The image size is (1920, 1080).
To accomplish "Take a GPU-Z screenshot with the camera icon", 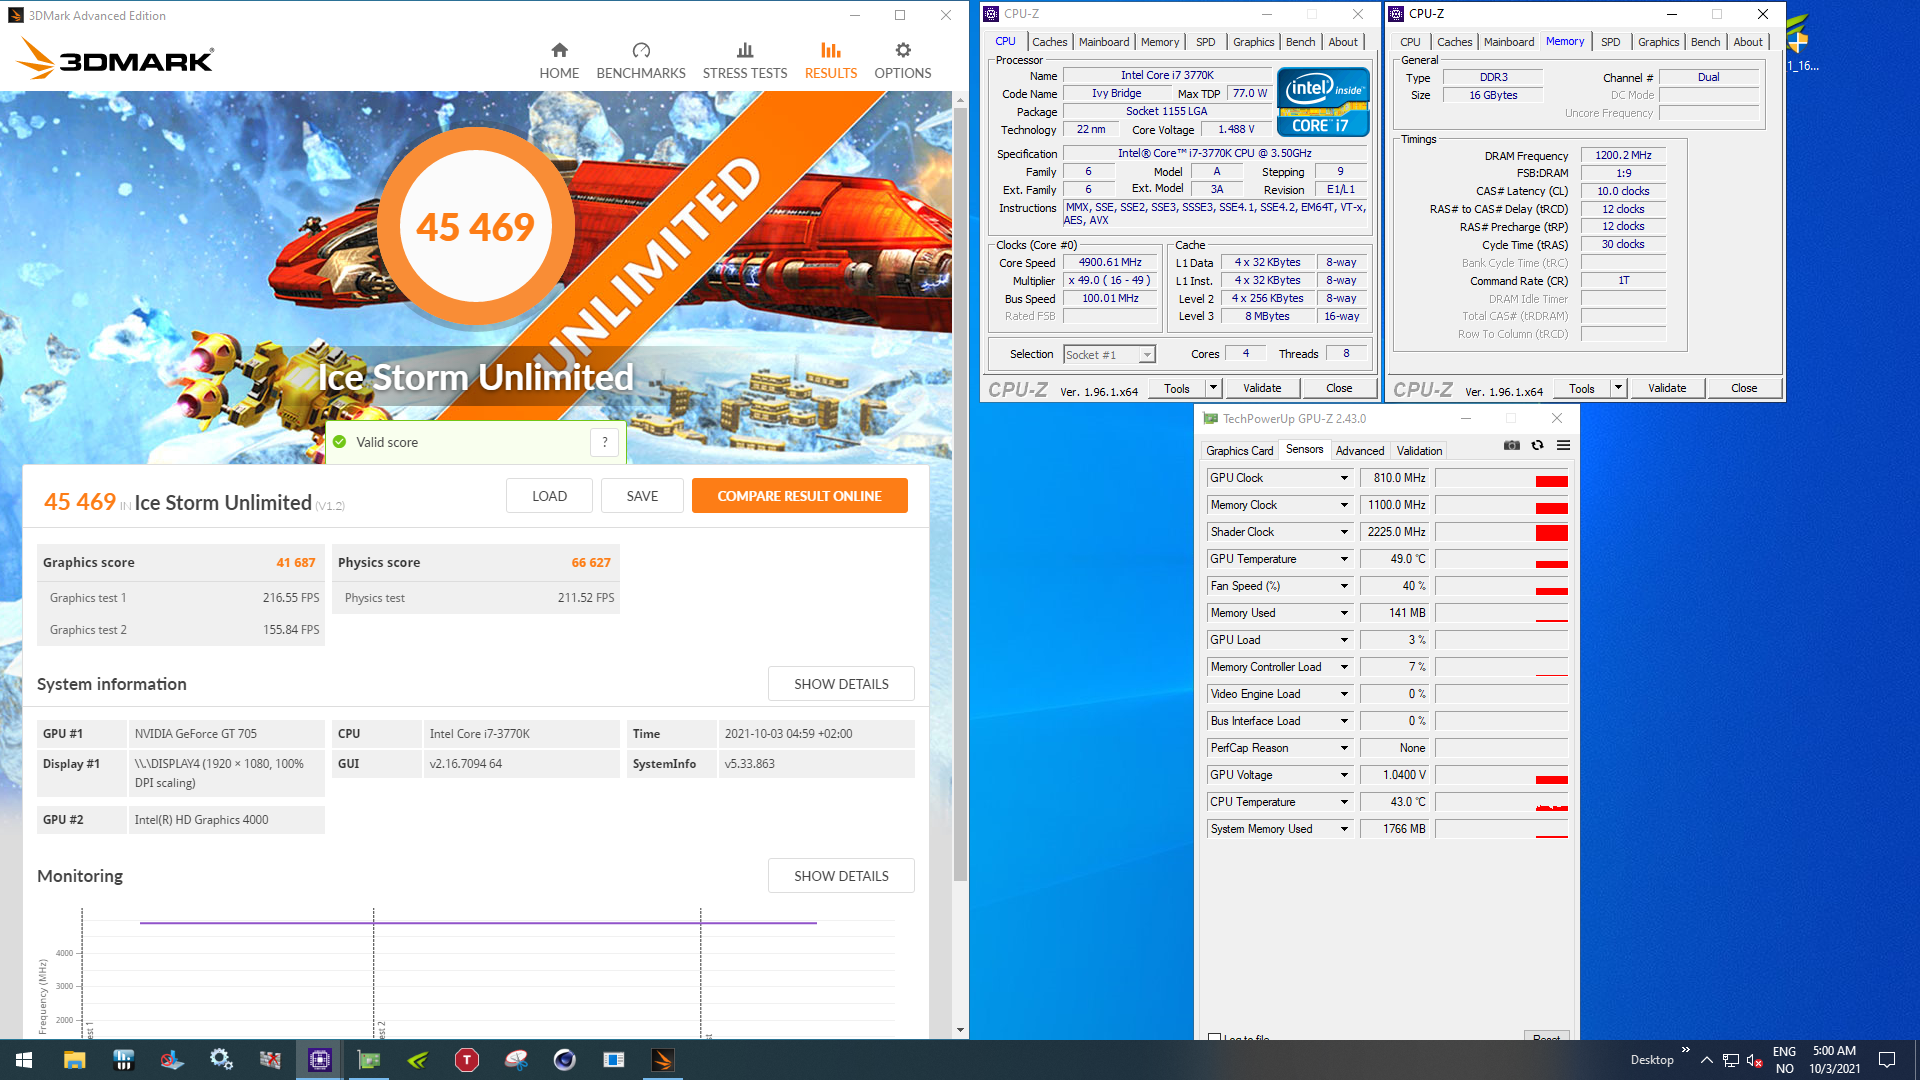I will (1512, 446).
